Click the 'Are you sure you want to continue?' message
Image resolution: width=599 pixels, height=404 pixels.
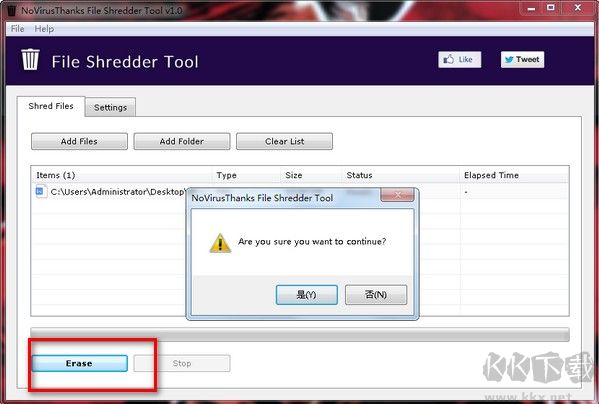point(312,242)
